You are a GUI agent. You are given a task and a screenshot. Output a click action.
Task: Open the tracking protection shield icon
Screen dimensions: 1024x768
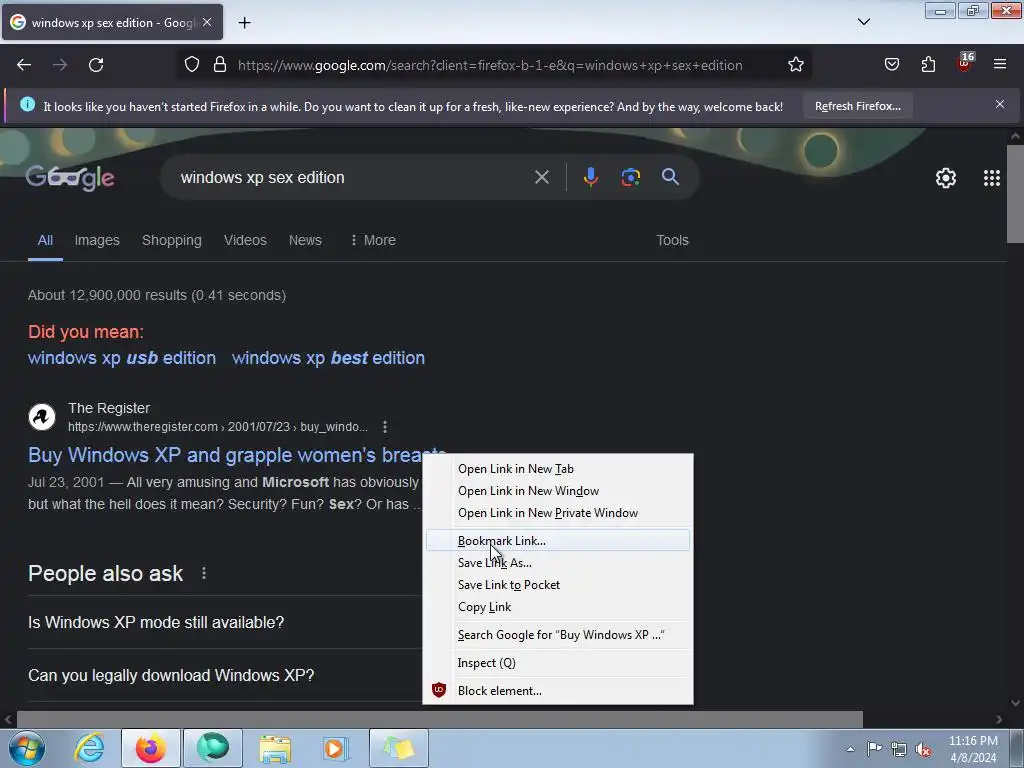(191, 65)
